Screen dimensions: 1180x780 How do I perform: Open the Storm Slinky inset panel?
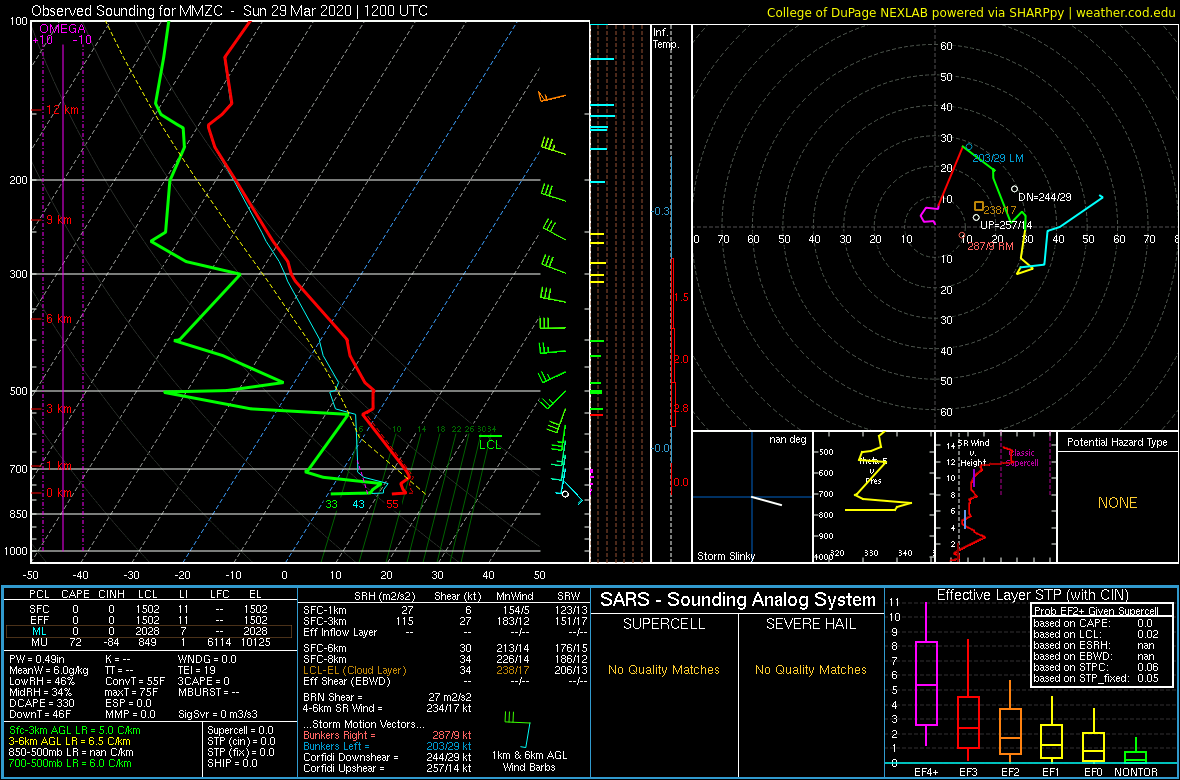coord(752,497)
